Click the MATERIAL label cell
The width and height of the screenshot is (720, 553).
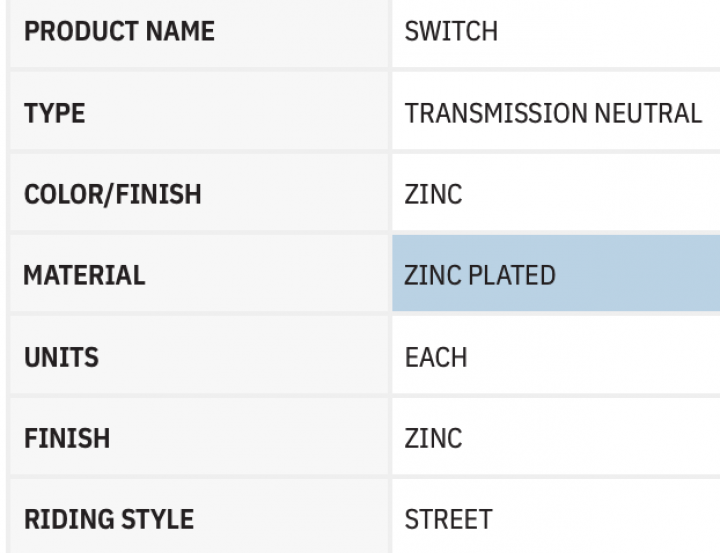(x=199, y=273)
